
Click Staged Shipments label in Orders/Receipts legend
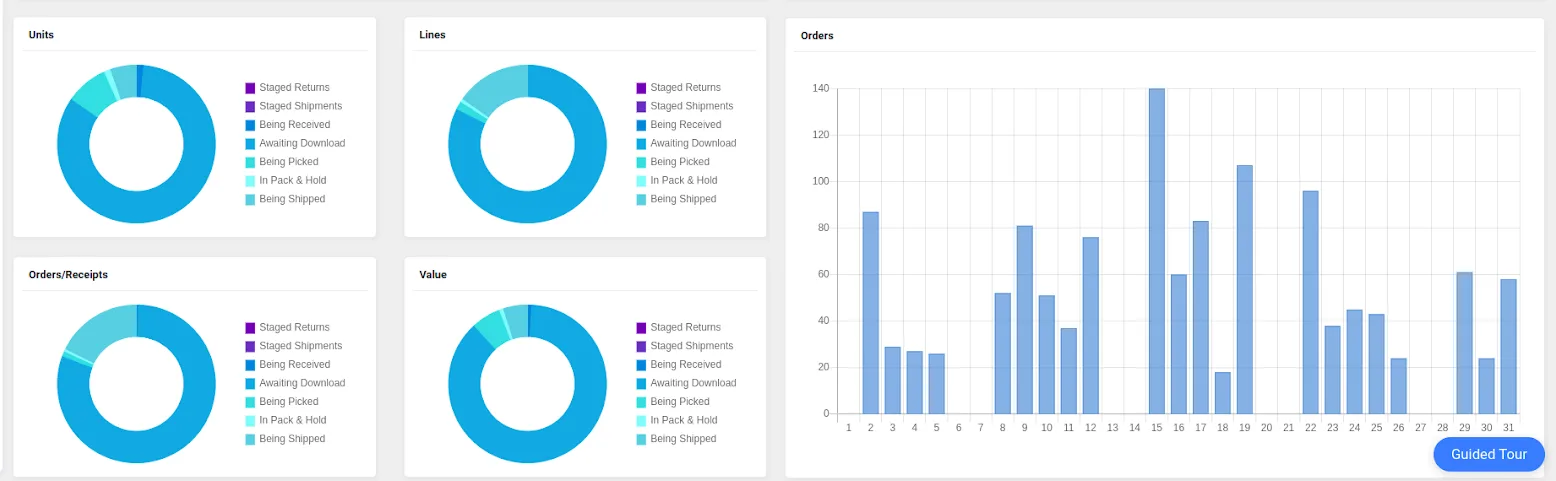point(300,346)
